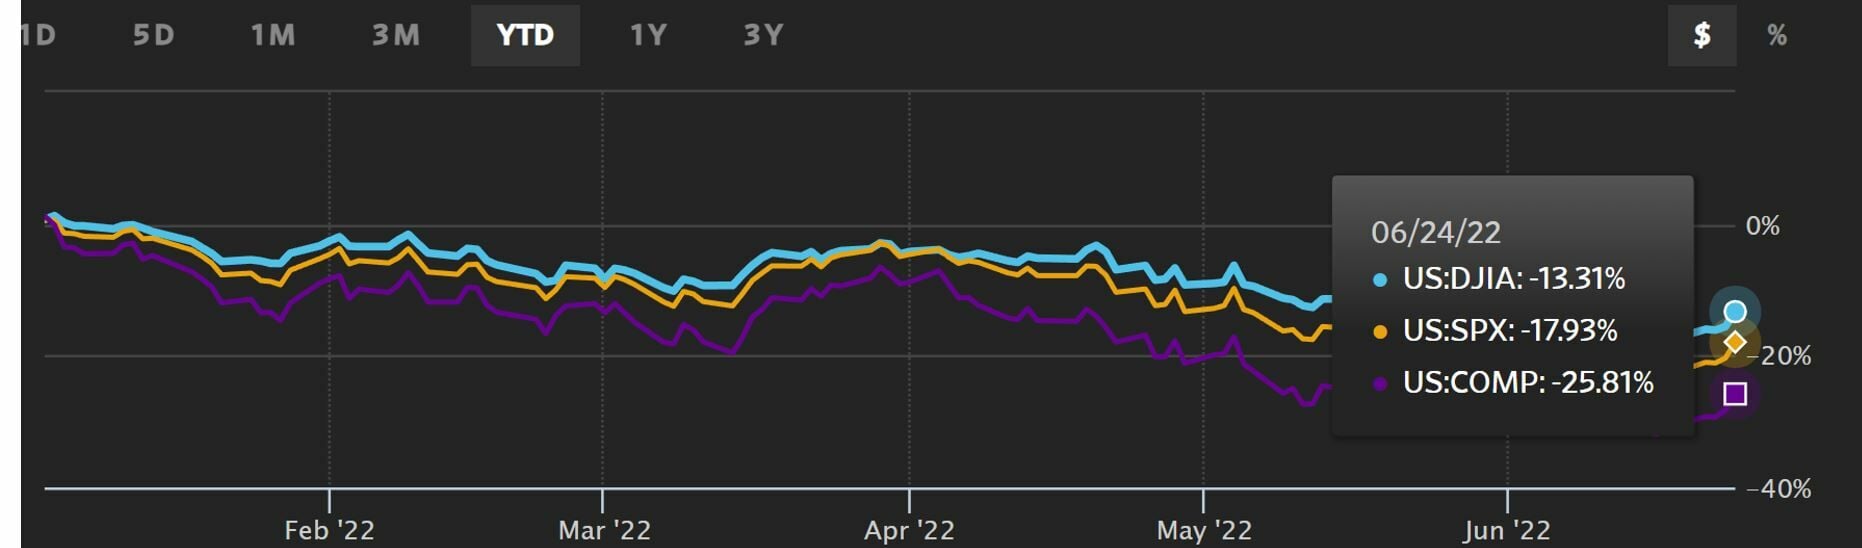Click the 0% y-axis label
Screen dimensions: 1862x548
pyautogui.click(x=1762, y=226)
